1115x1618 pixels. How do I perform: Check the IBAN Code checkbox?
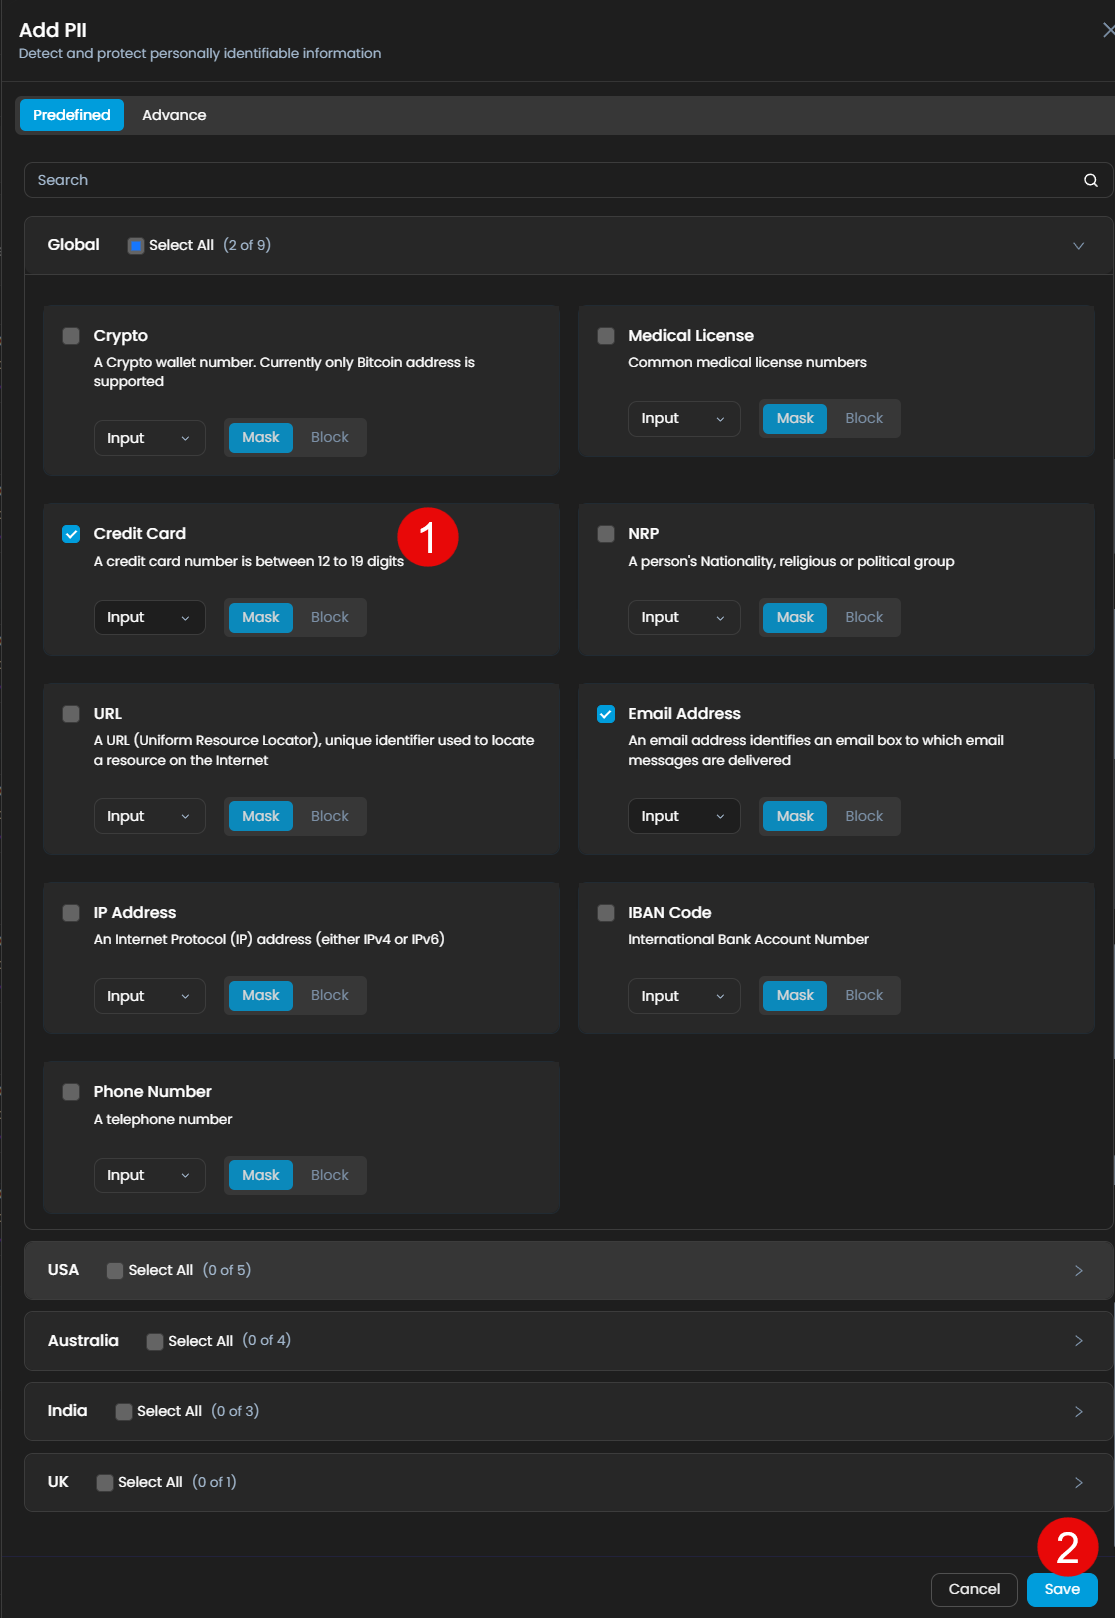(x=606, y=913)
